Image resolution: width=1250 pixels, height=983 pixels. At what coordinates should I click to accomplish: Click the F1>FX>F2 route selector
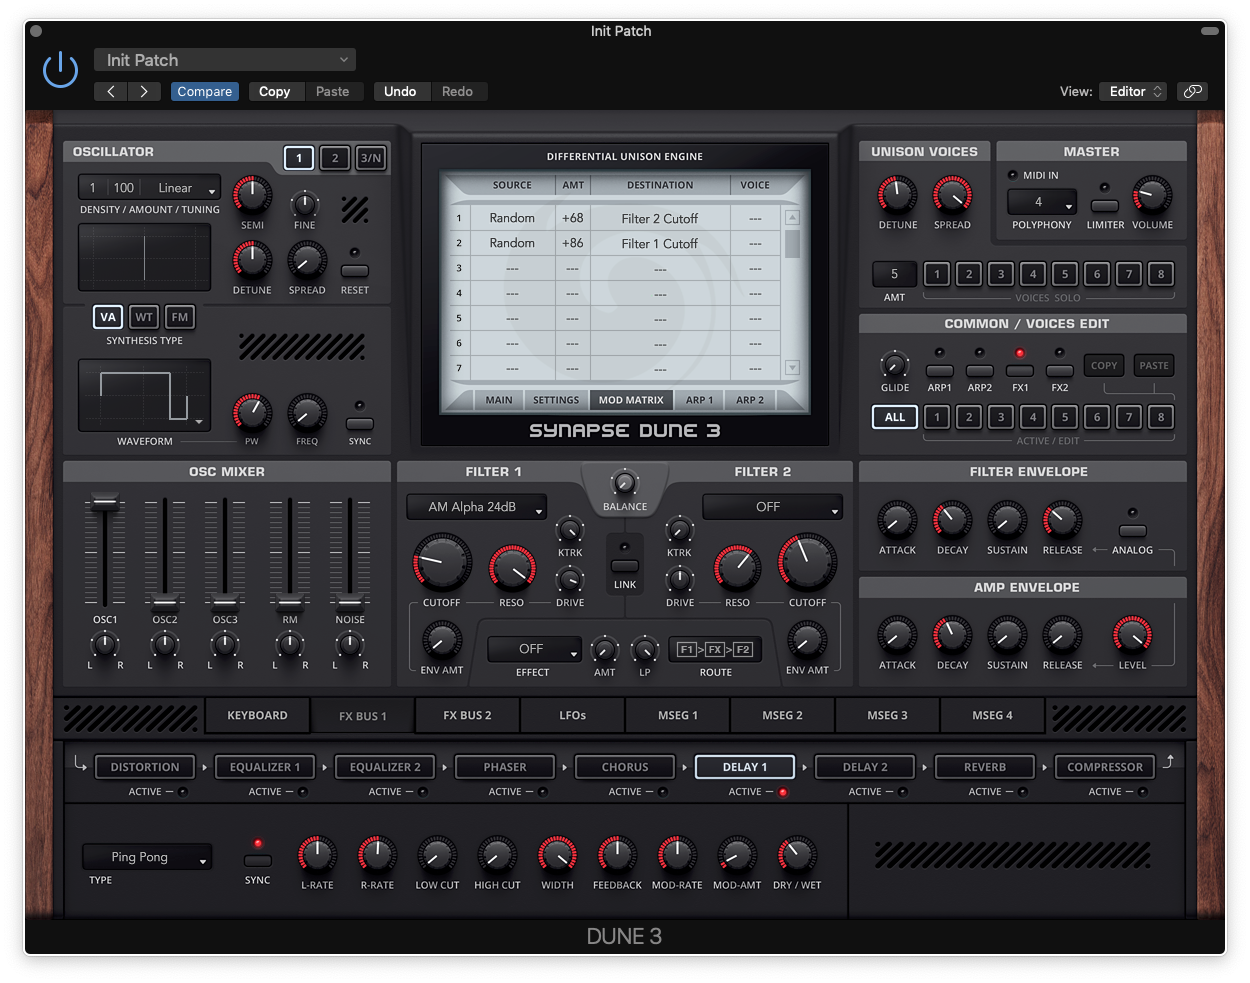715,649
